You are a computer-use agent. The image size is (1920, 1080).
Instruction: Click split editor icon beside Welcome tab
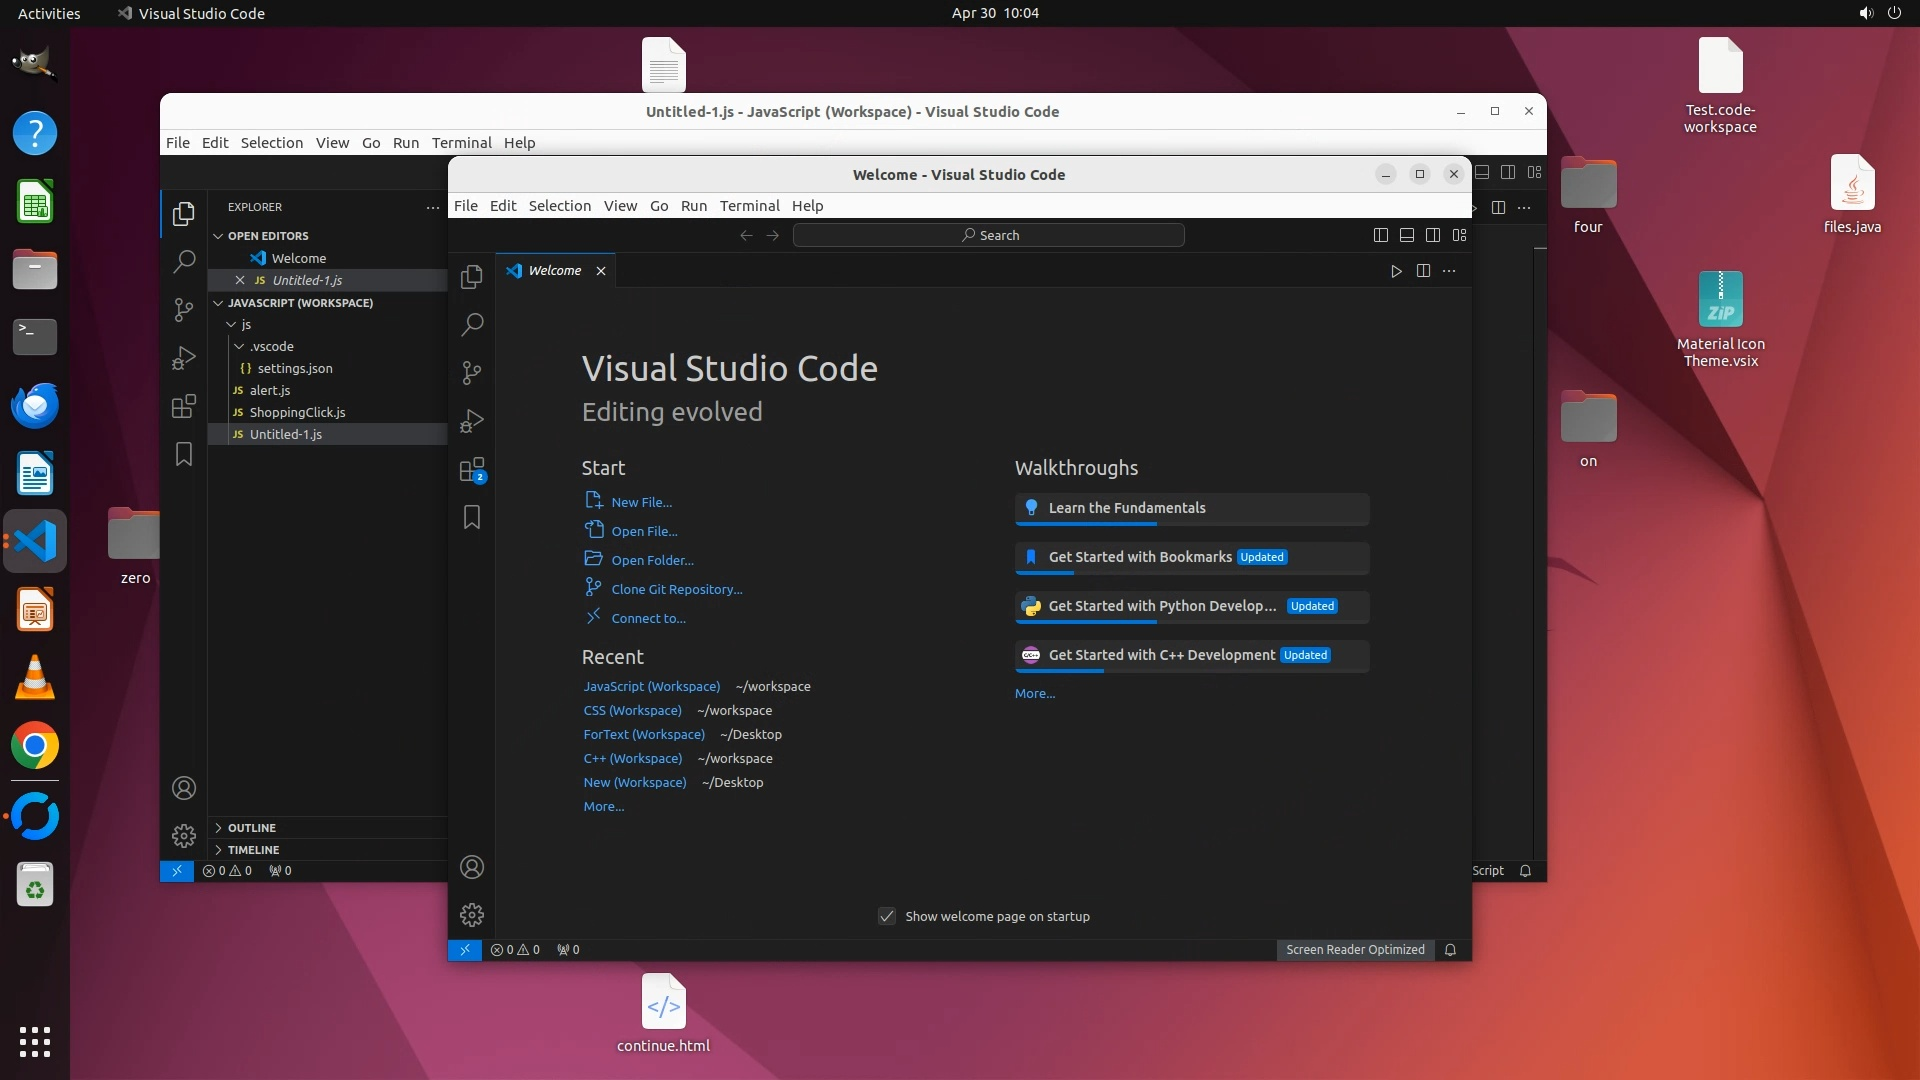point(1423,271)
